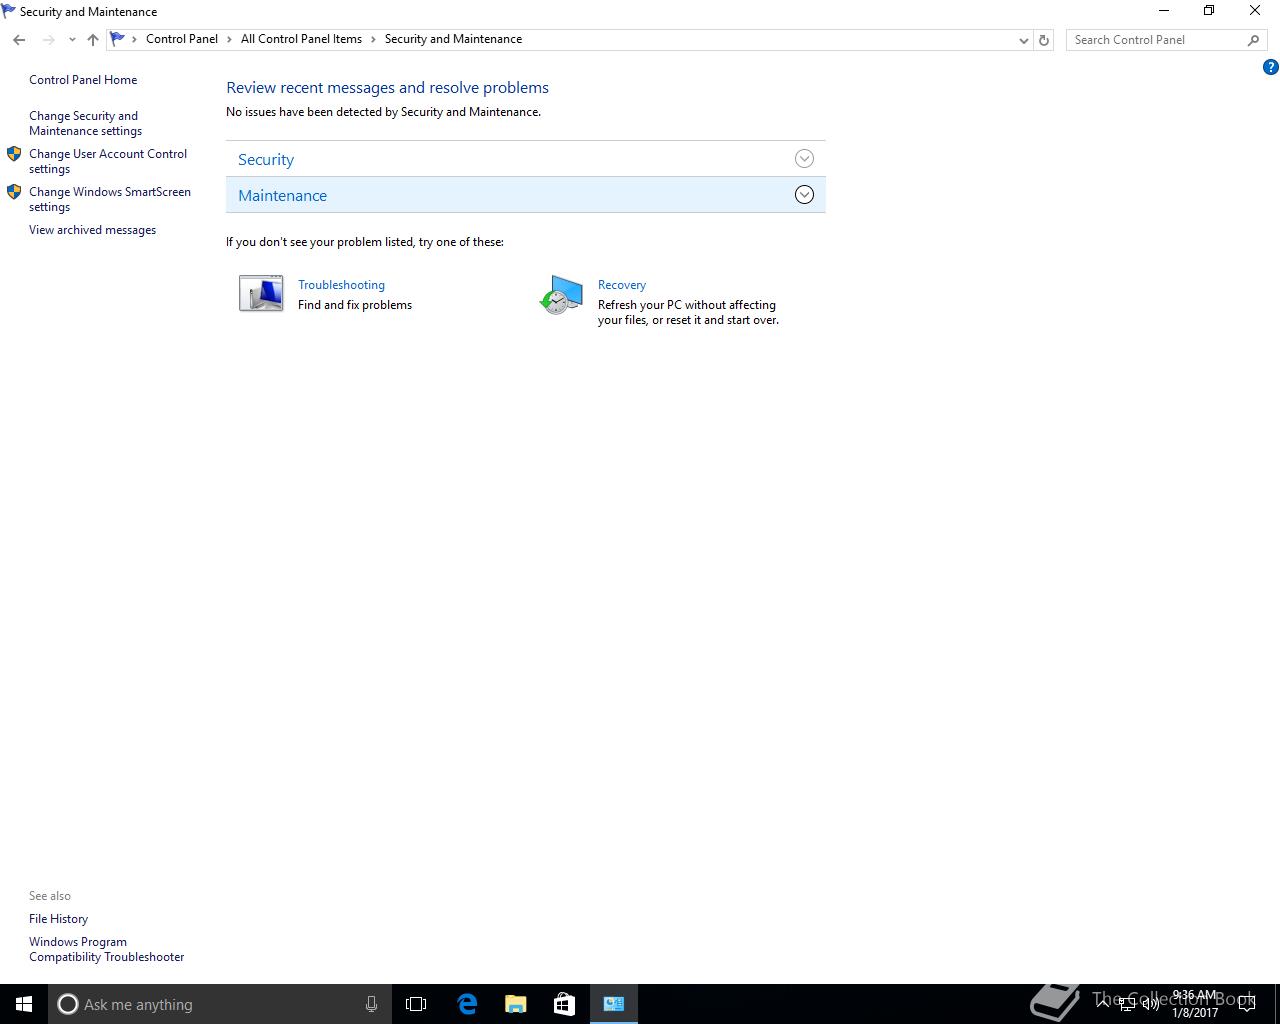Minimize the Security and Maintenance window
This screenshot has height=1024, width=1280.
point(1163,11)
